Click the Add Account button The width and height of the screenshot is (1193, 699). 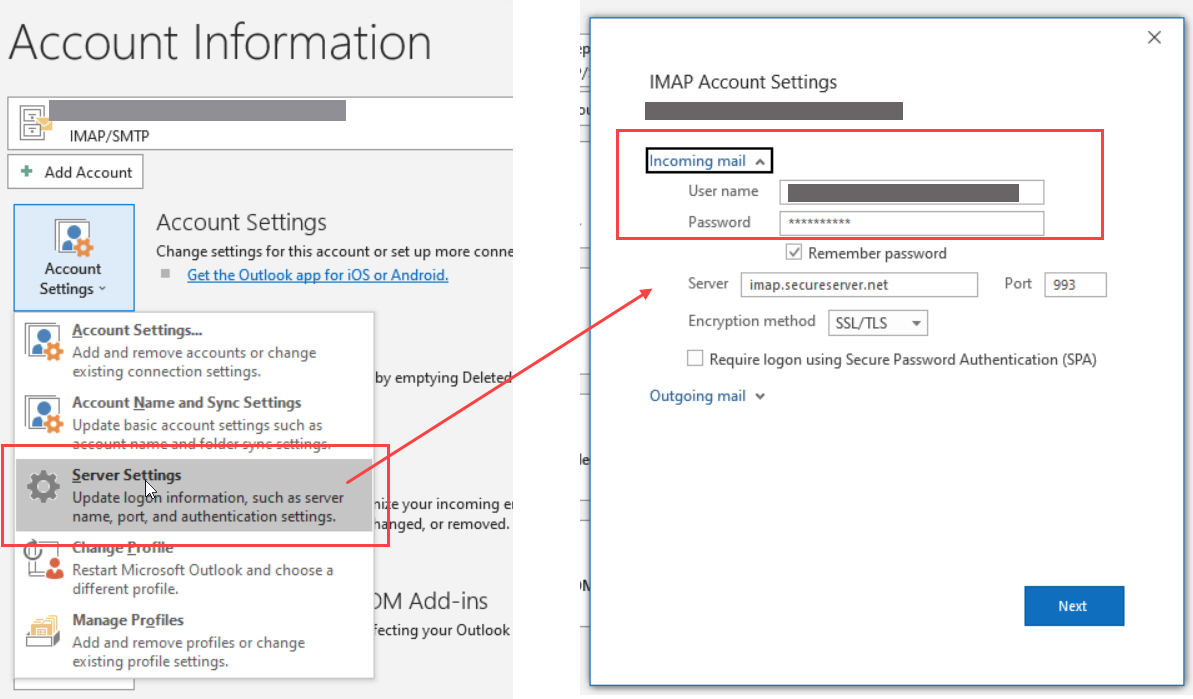[x=75, y=172]
